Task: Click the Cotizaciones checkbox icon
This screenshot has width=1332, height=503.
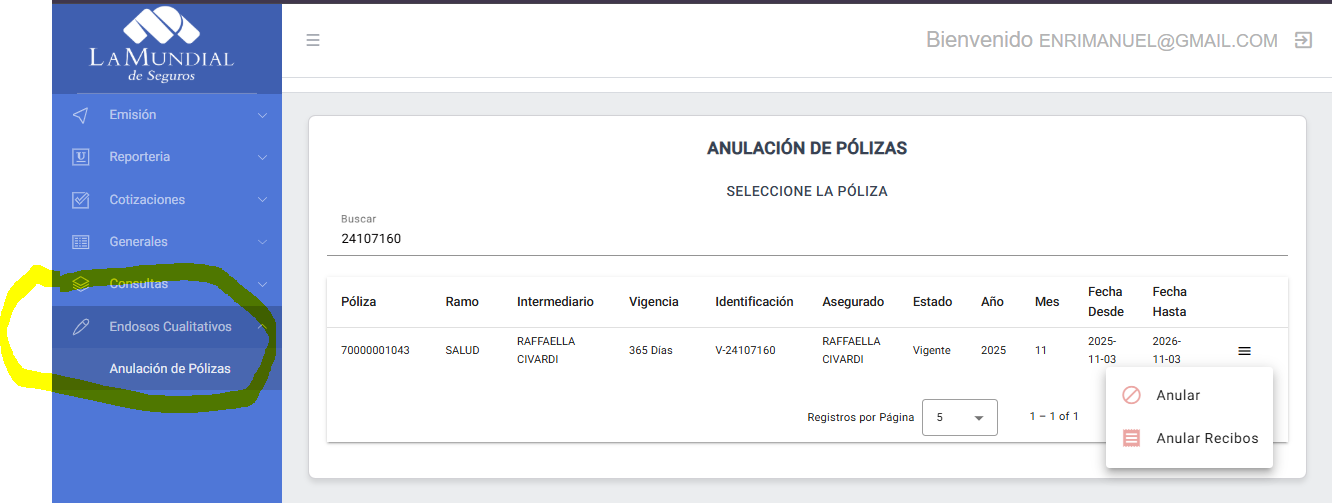Action: click(81, 200)
